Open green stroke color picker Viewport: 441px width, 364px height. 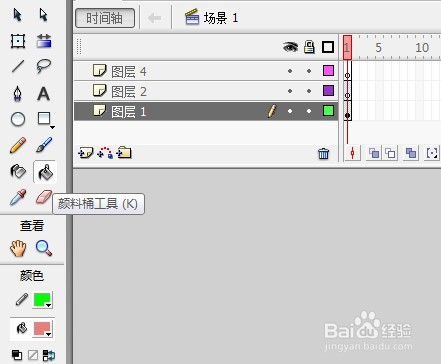pos(43,300)
